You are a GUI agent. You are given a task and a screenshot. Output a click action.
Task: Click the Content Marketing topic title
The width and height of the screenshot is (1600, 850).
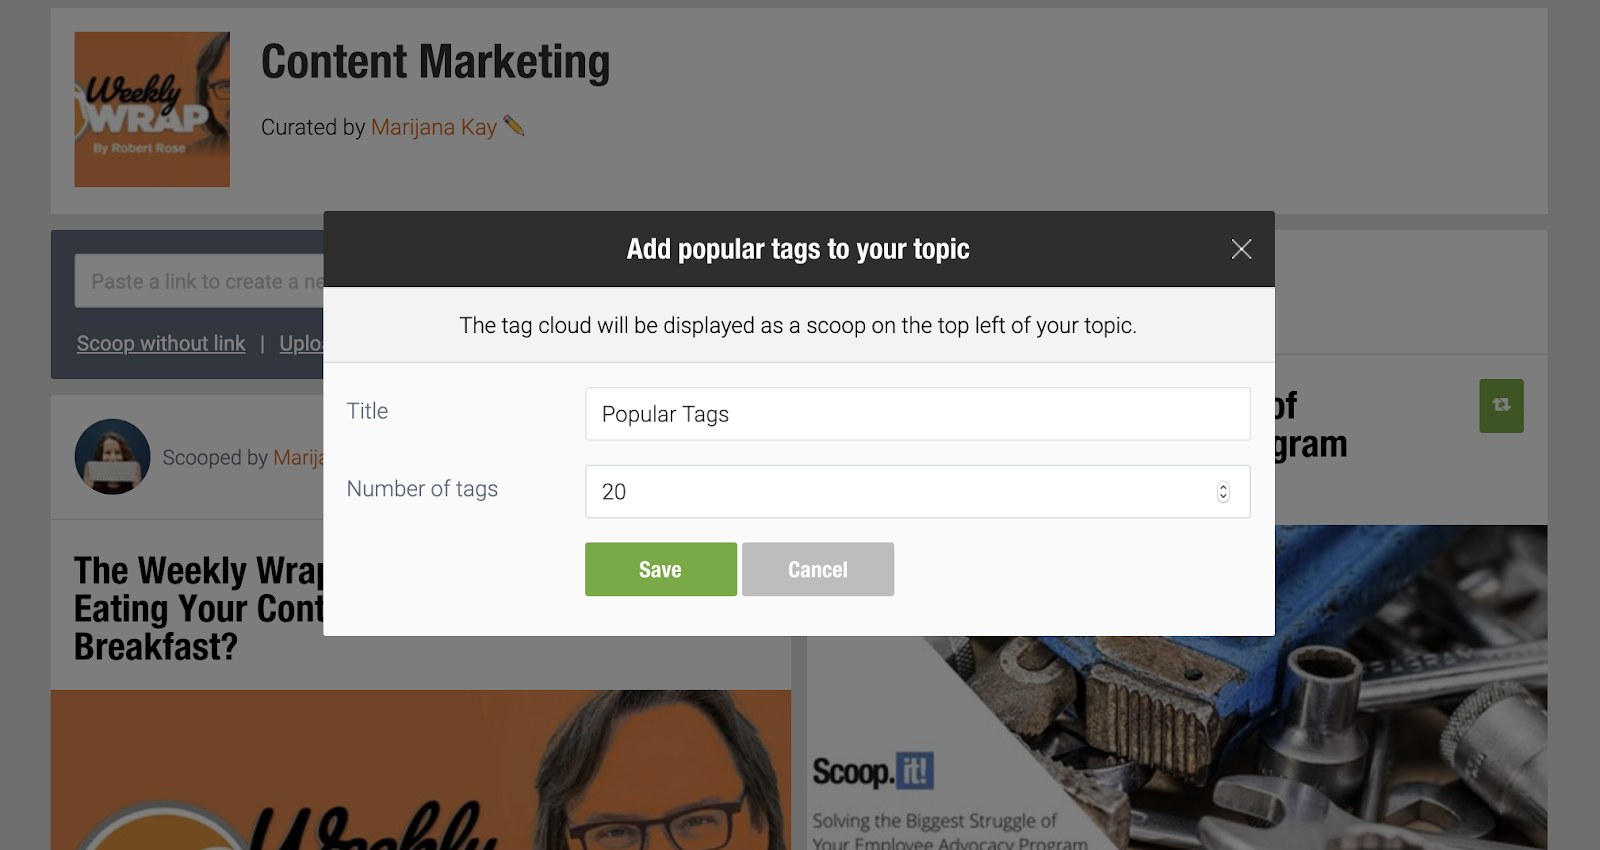(x=435, y=62)
